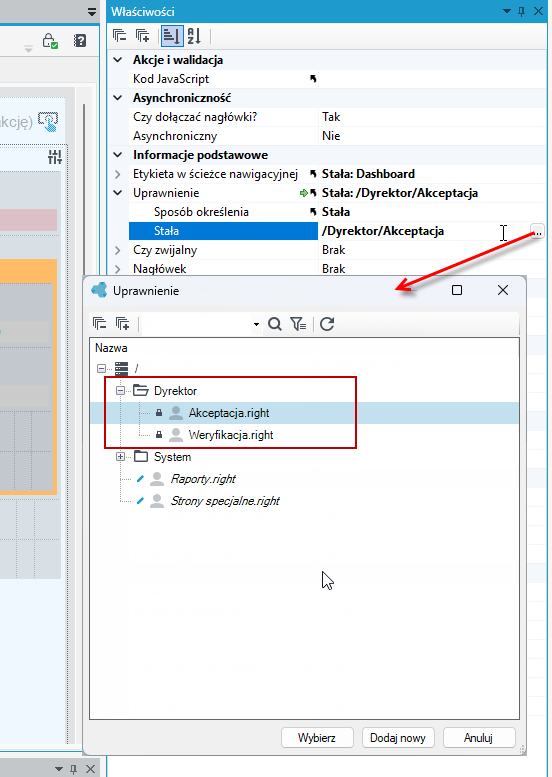The image size is (552, 777).
Task: Collapse the Dyrektor folder
Action: pos(120,390)
